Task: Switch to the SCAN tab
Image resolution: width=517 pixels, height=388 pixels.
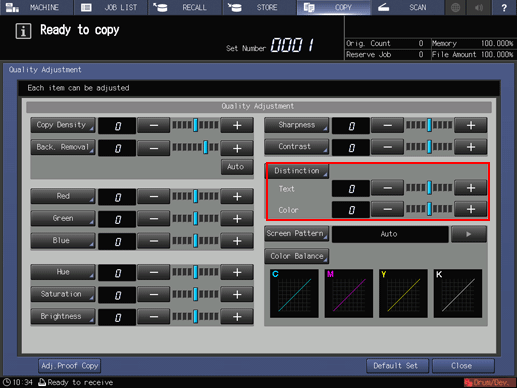Action: [407, 7]
